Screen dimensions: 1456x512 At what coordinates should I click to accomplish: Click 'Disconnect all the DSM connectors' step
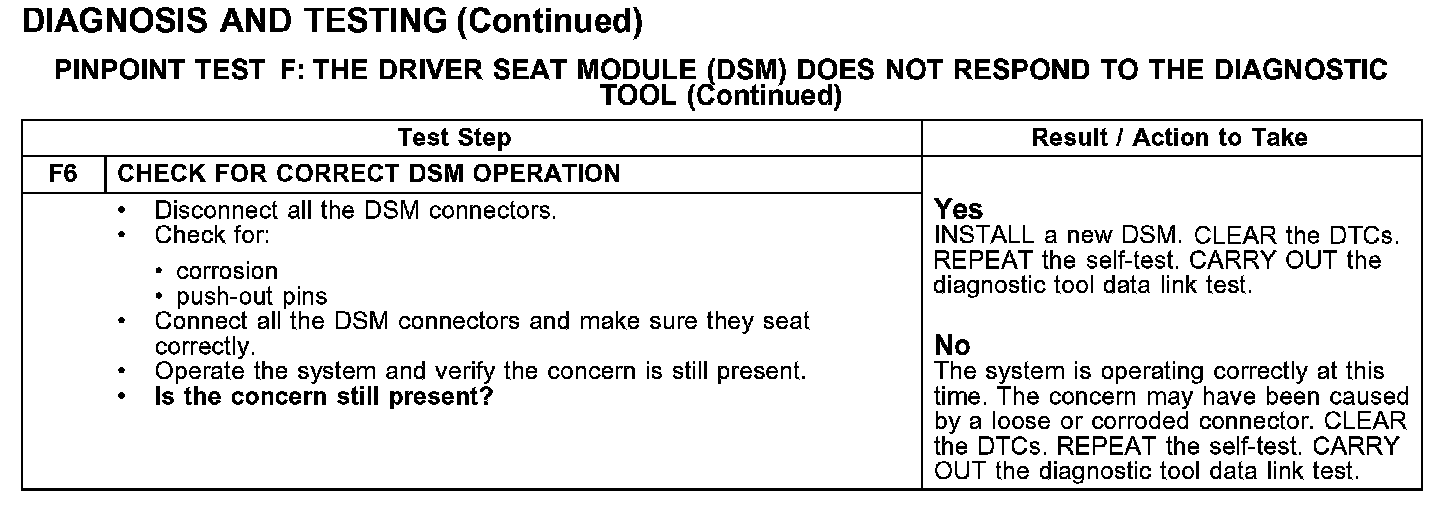355,212
